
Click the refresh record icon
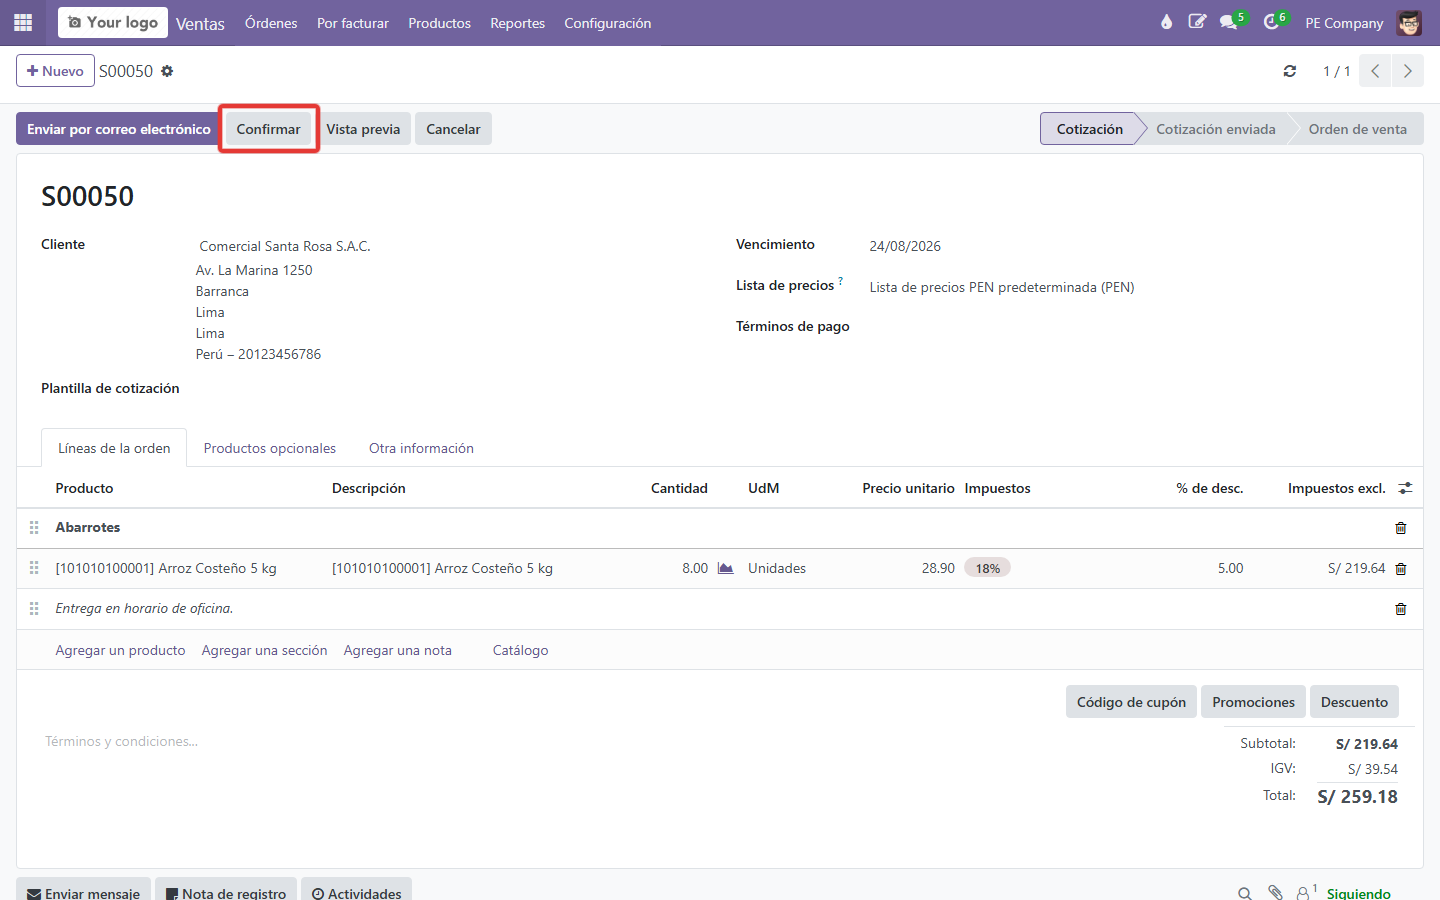1290,71
